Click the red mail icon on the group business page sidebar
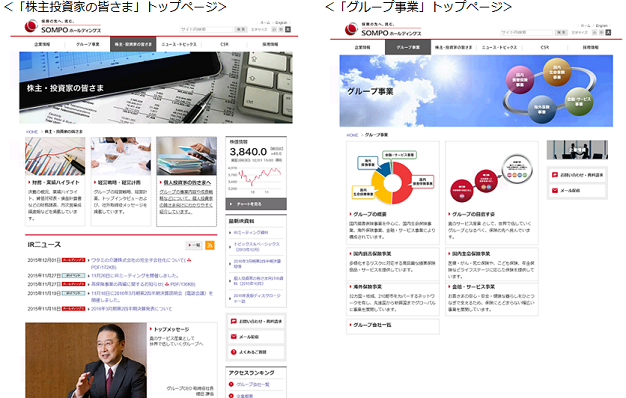 tap(555, 191)
